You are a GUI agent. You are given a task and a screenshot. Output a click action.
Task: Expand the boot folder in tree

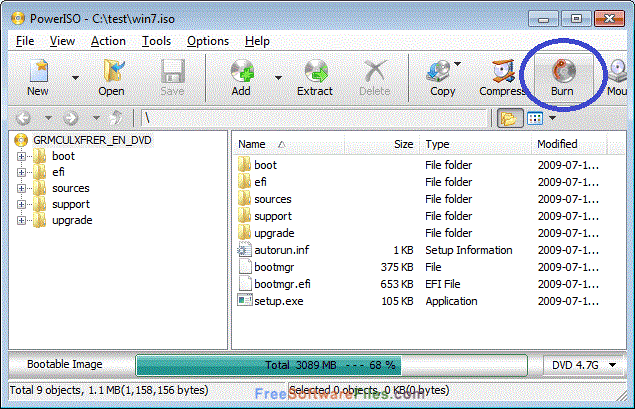coord(21,156)
